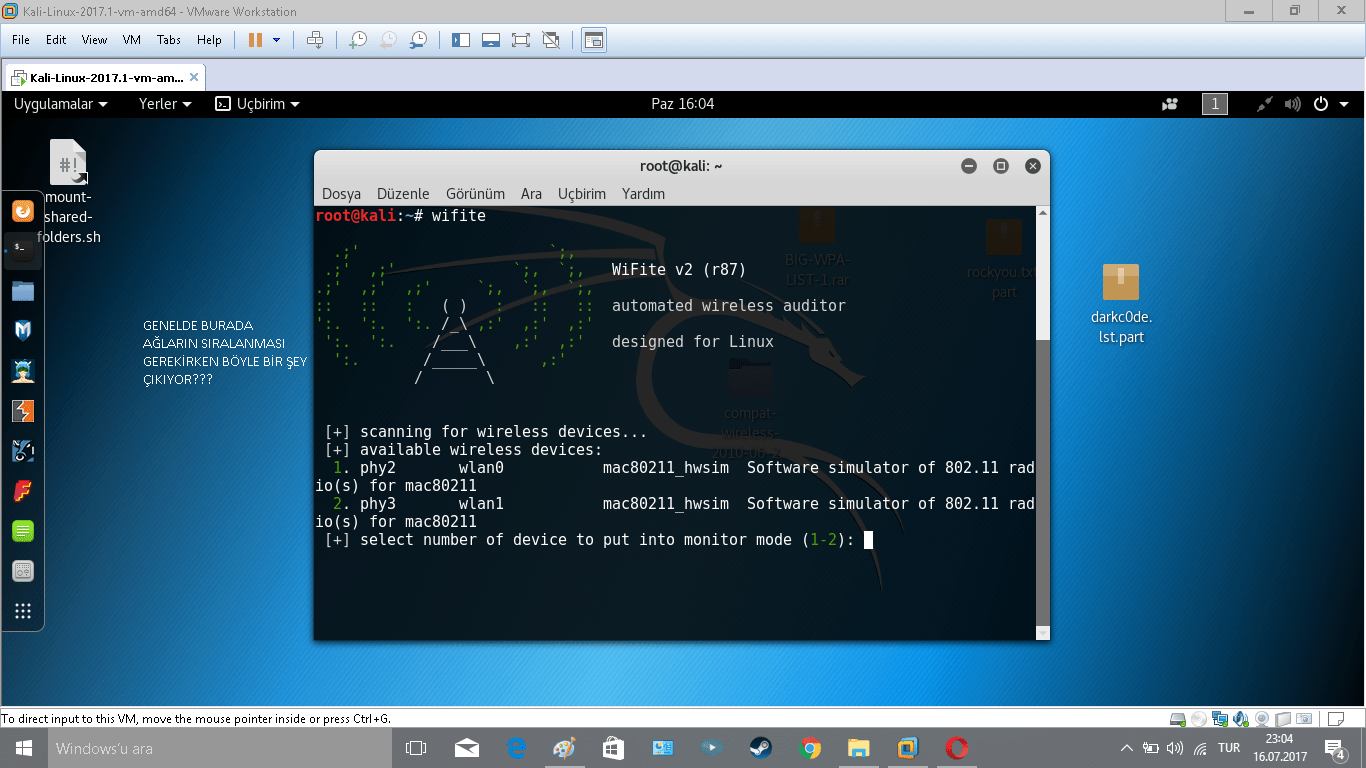Screen dimensions: 1366x768
Task: Open VMware Edit menu
Action: [56, 40]
